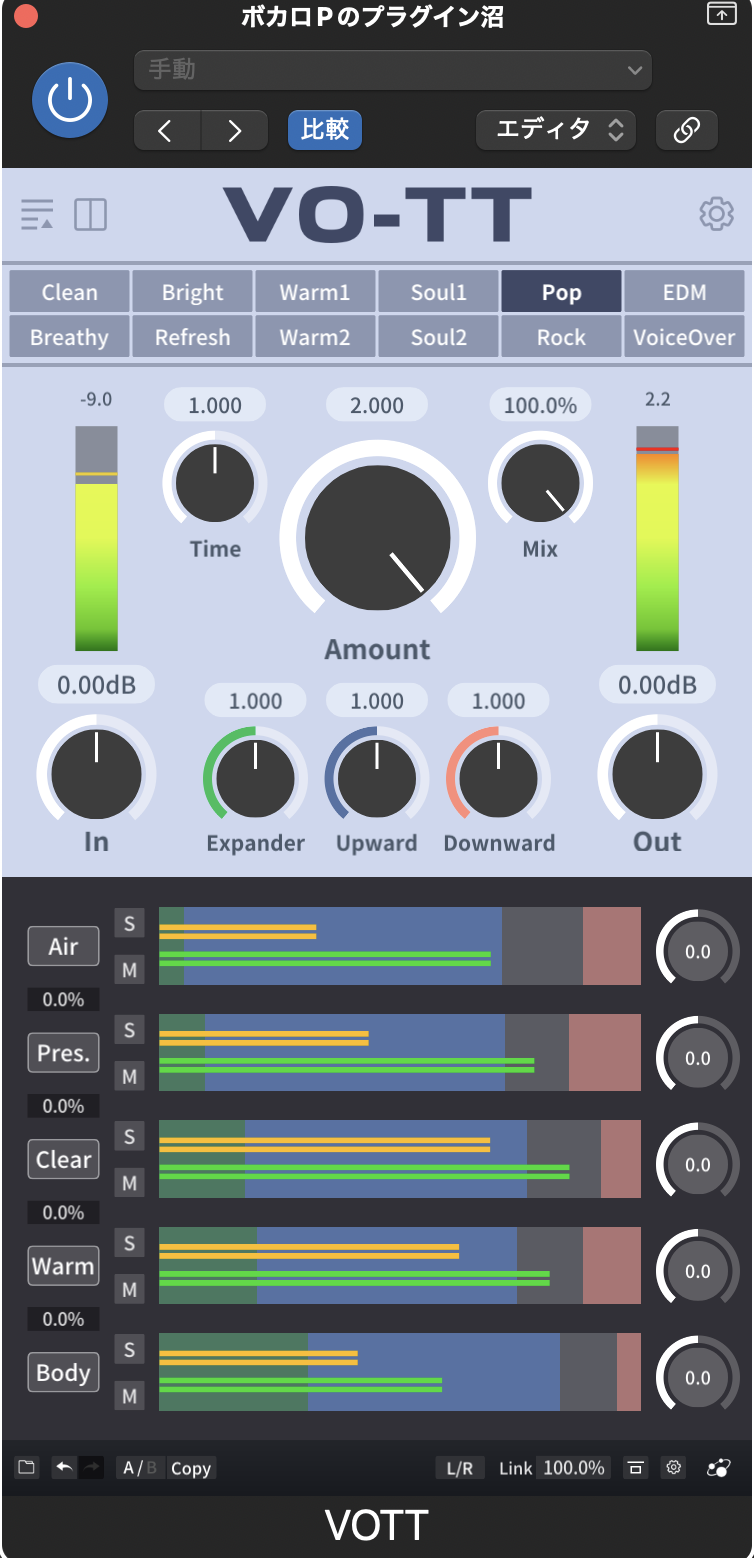Click the Warm band button
The image size is (754, 1558).
63,1266
